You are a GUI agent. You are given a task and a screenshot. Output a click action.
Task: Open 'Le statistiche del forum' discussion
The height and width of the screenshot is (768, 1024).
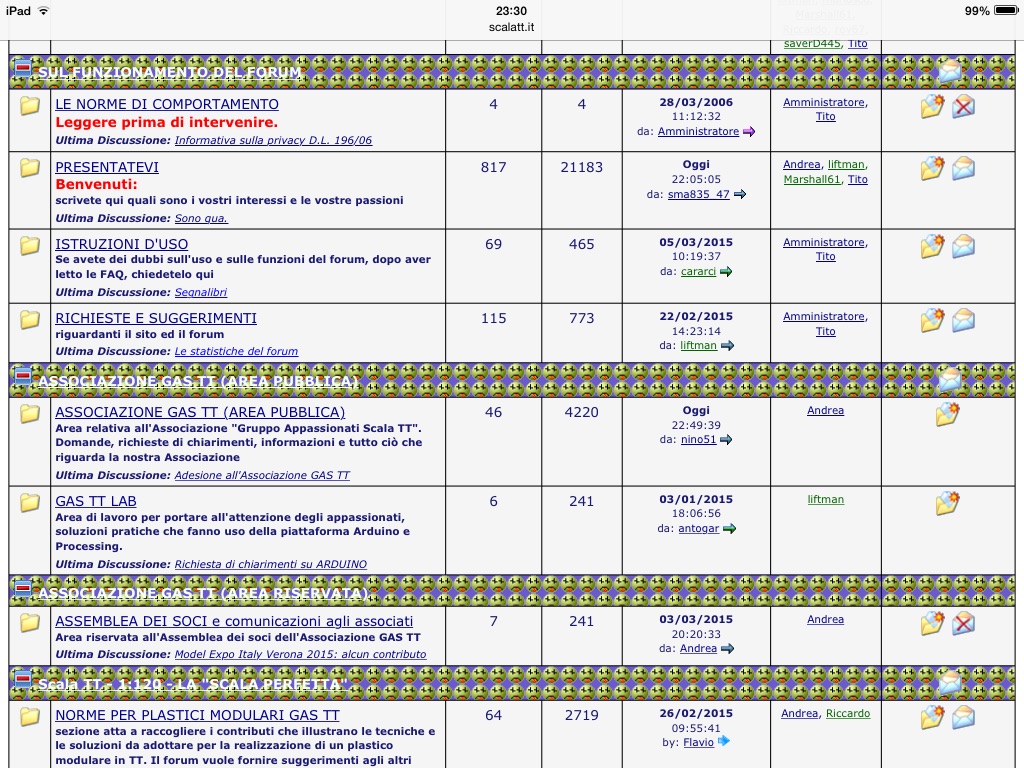pyautogui.click(x=236, y=351)
